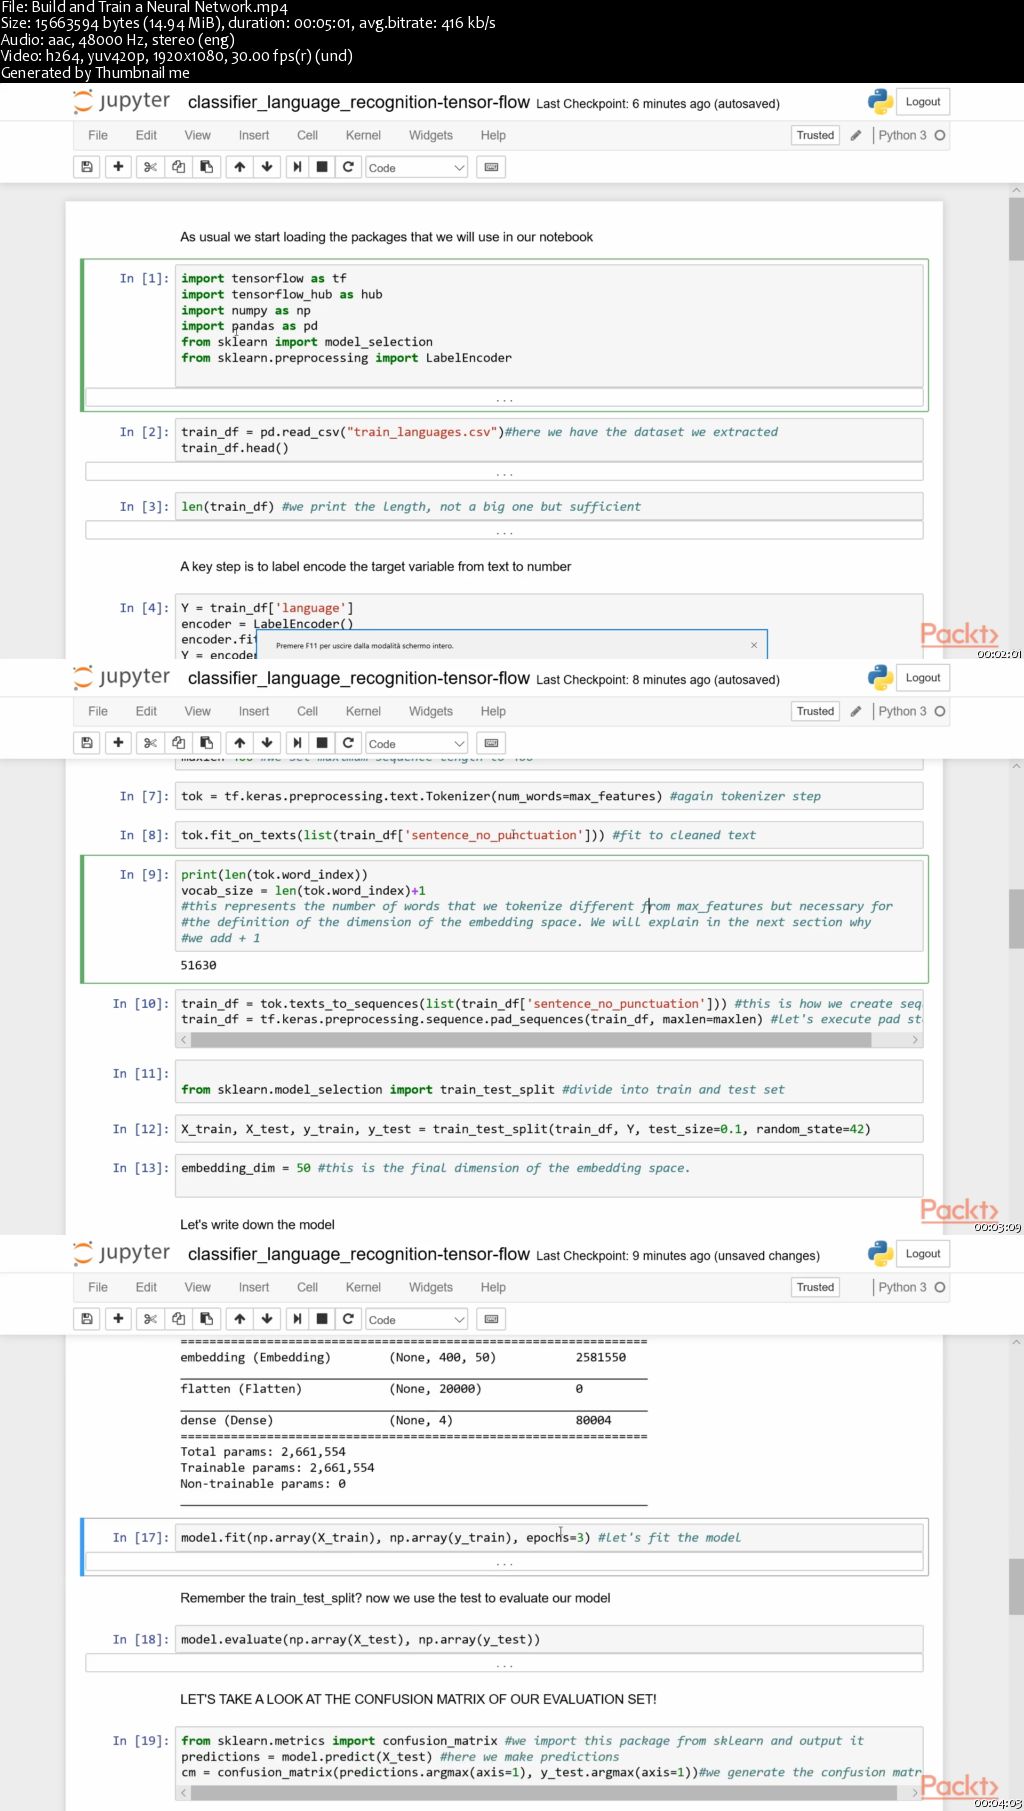Click the Trusted button in 6-minutes-ago notebook
1024x1811 pixels.
pos(815,135)
